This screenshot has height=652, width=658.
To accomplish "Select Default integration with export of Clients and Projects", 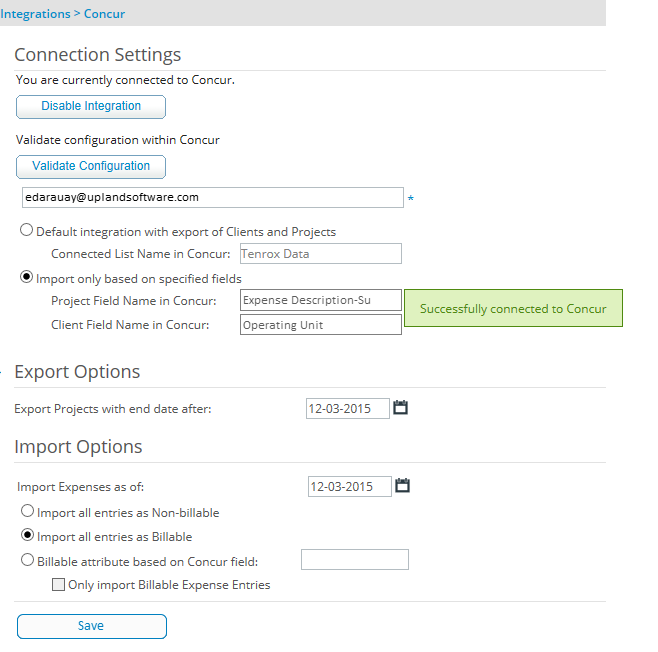I will 26,230.
